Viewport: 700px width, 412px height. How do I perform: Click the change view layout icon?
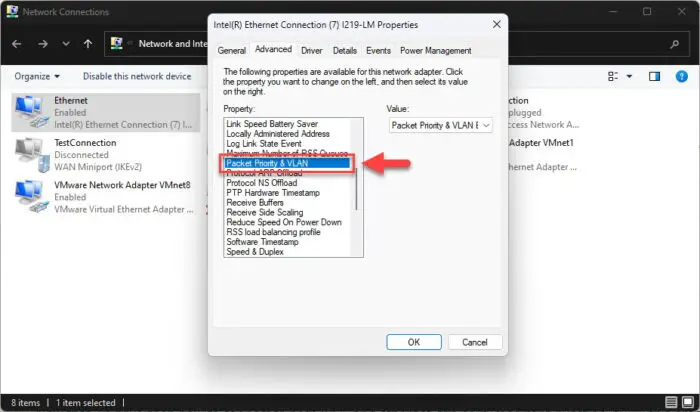coord(613,76)
